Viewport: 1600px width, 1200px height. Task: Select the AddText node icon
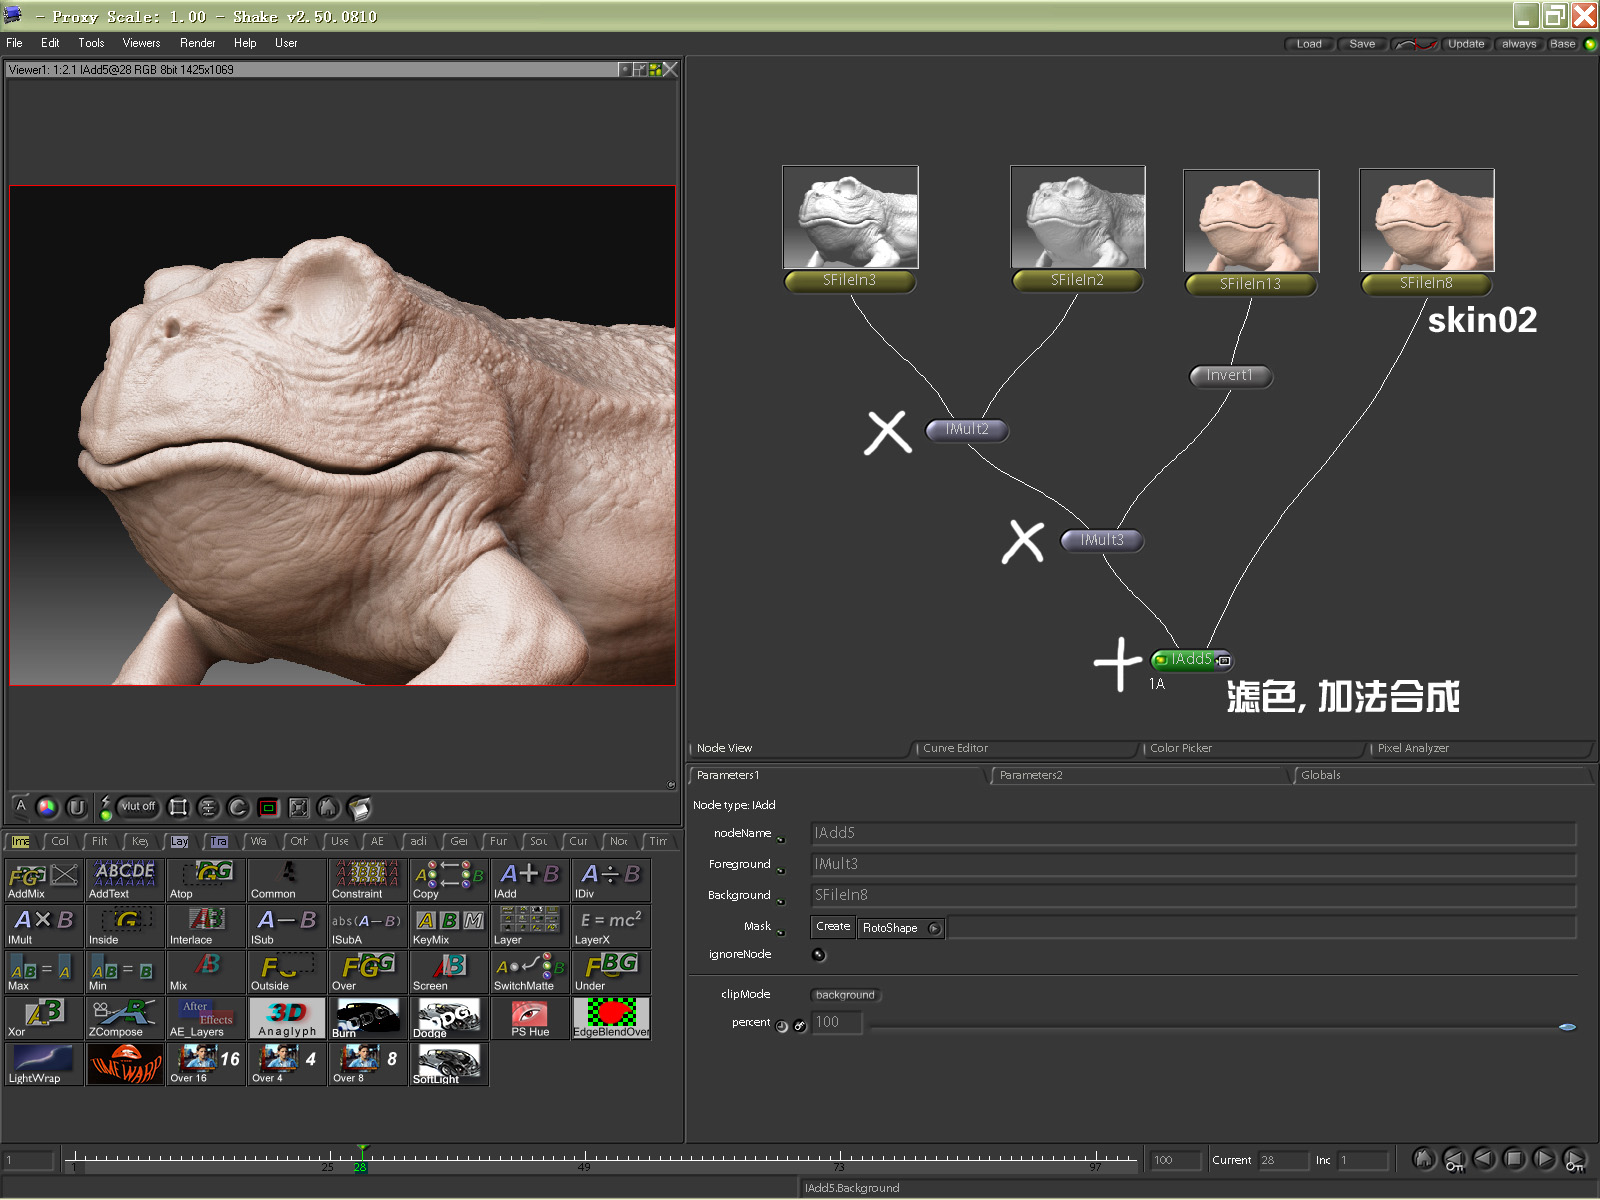pyautogui.click(x=125, y=880)
